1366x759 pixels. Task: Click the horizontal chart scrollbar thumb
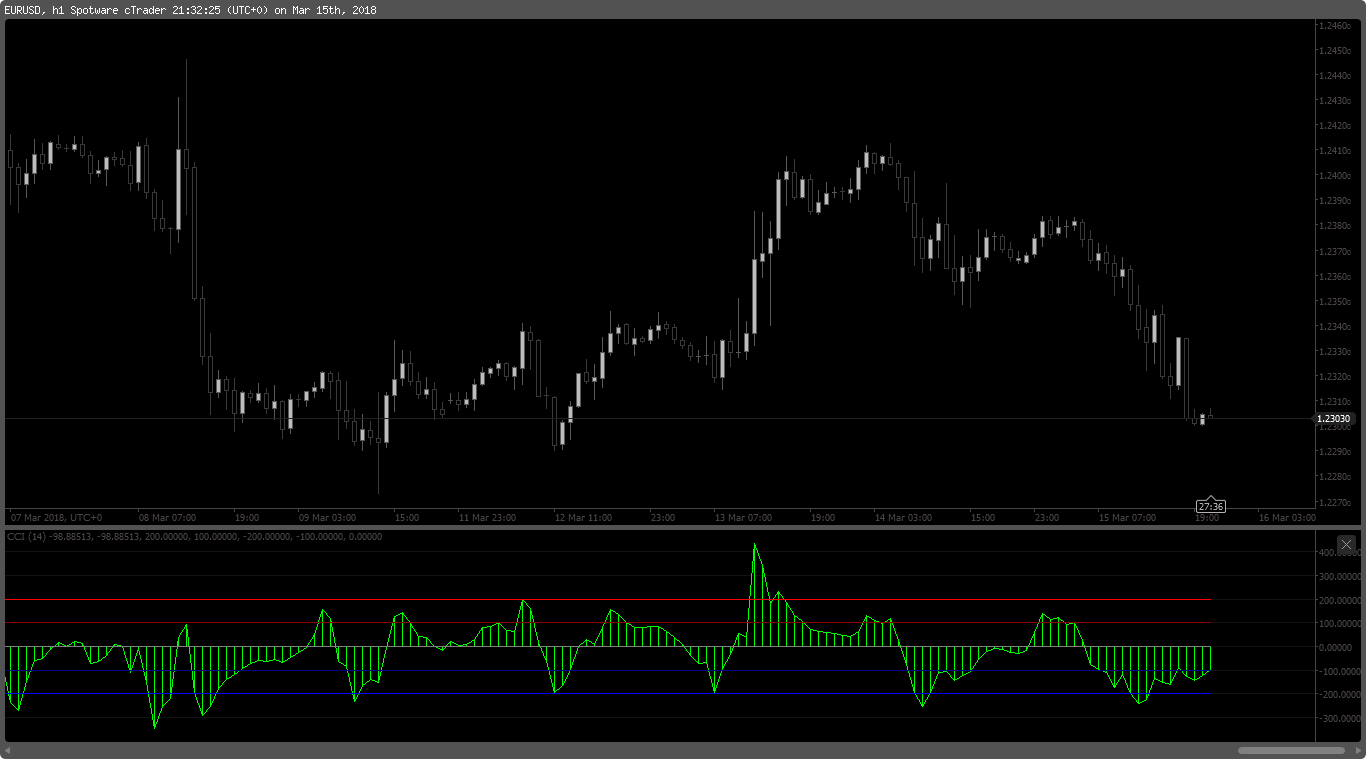tap(1291, 750)
